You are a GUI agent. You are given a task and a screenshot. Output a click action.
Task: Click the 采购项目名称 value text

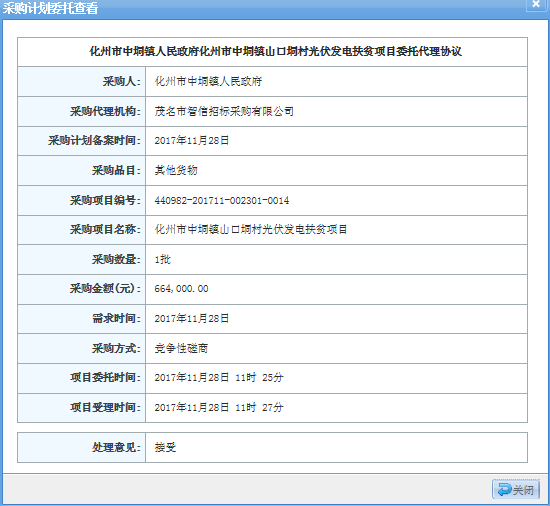tap(251, 230)
